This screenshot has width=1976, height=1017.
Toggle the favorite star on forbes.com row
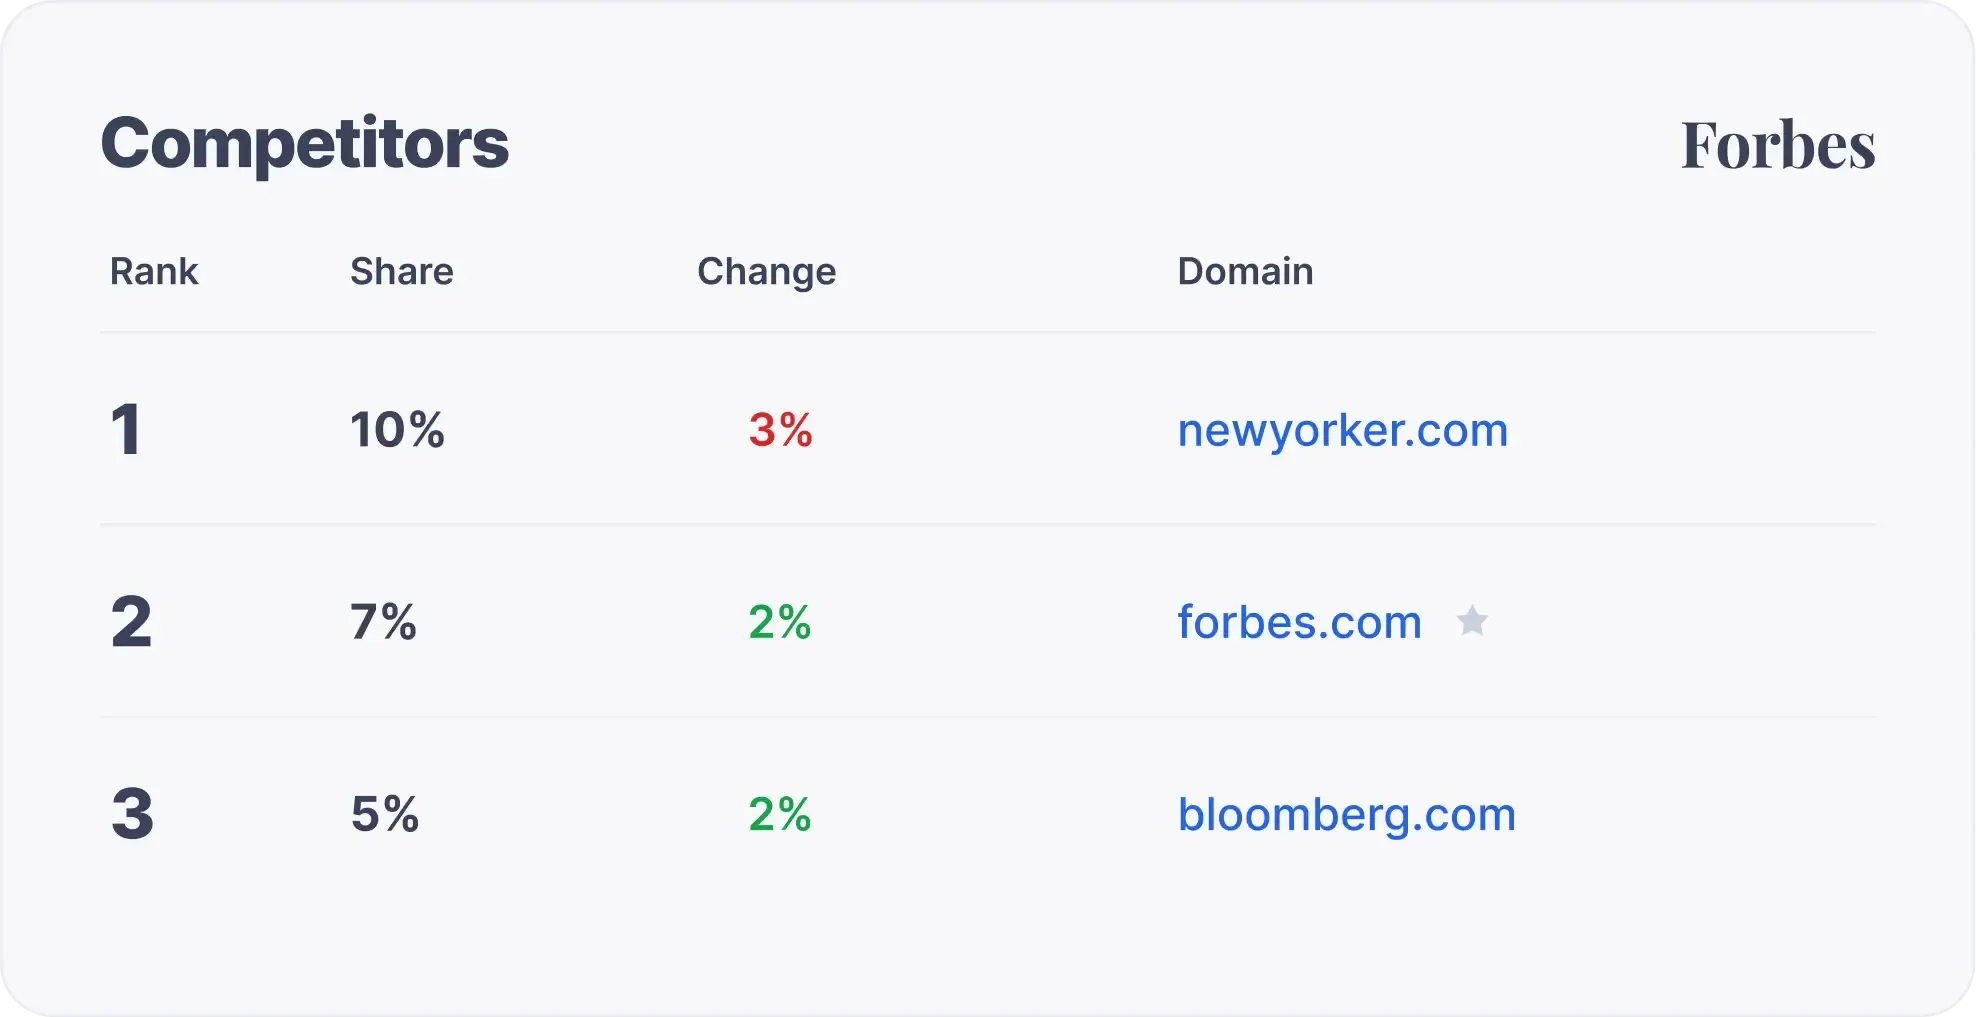click(1473, 621)
